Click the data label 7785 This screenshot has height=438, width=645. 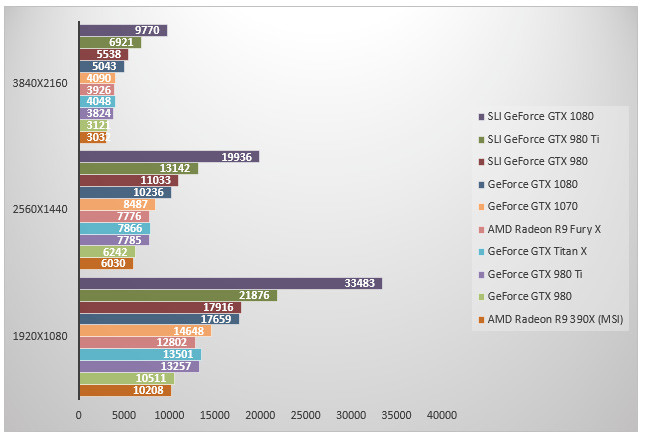point(129,240)
